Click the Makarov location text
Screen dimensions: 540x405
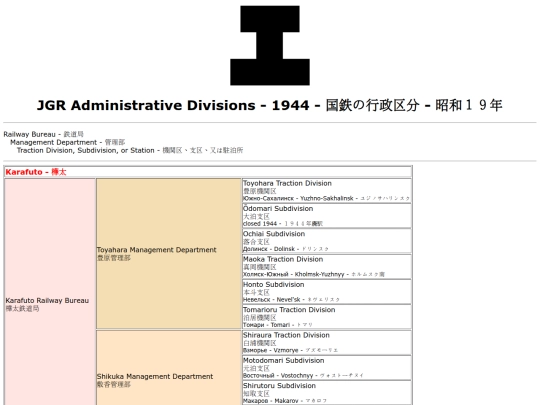click(x=285, y=401)
